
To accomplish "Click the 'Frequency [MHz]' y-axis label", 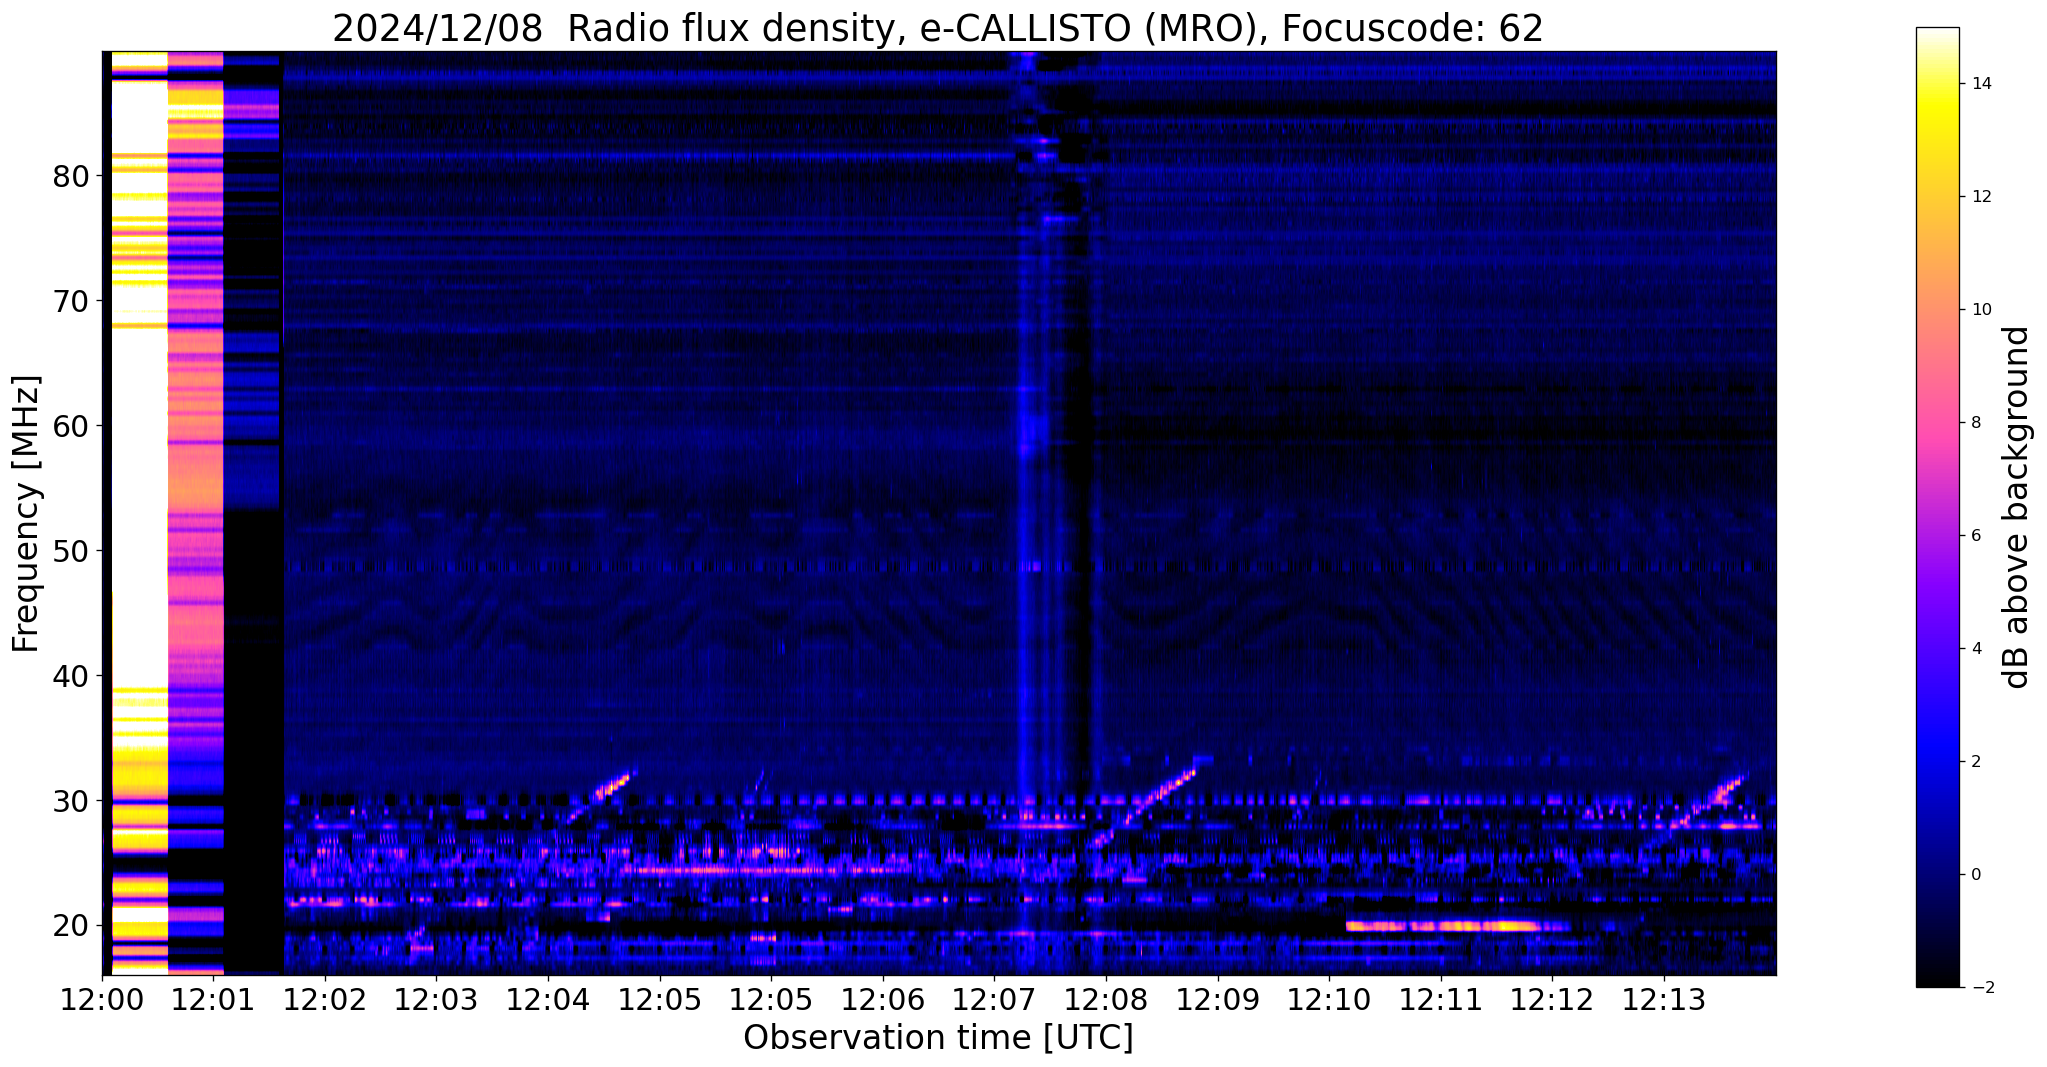I will [26, 514].
